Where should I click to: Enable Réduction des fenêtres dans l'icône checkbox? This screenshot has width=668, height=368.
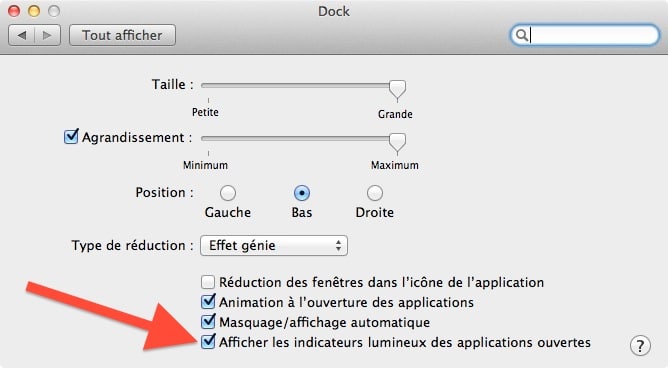click(208, 282)
